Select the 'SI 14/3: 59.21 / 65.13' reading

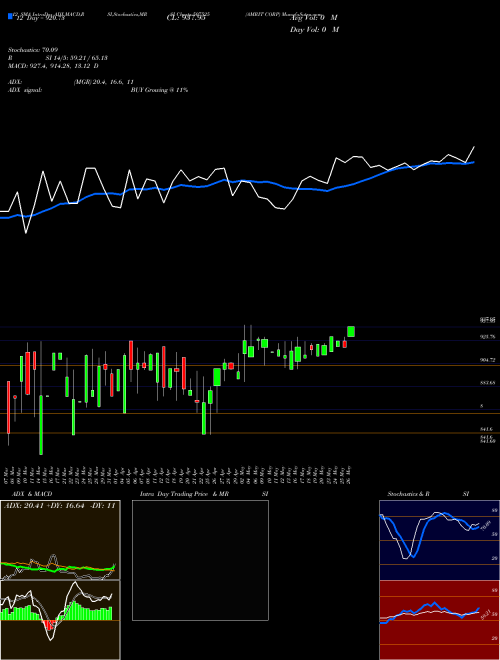77,58
